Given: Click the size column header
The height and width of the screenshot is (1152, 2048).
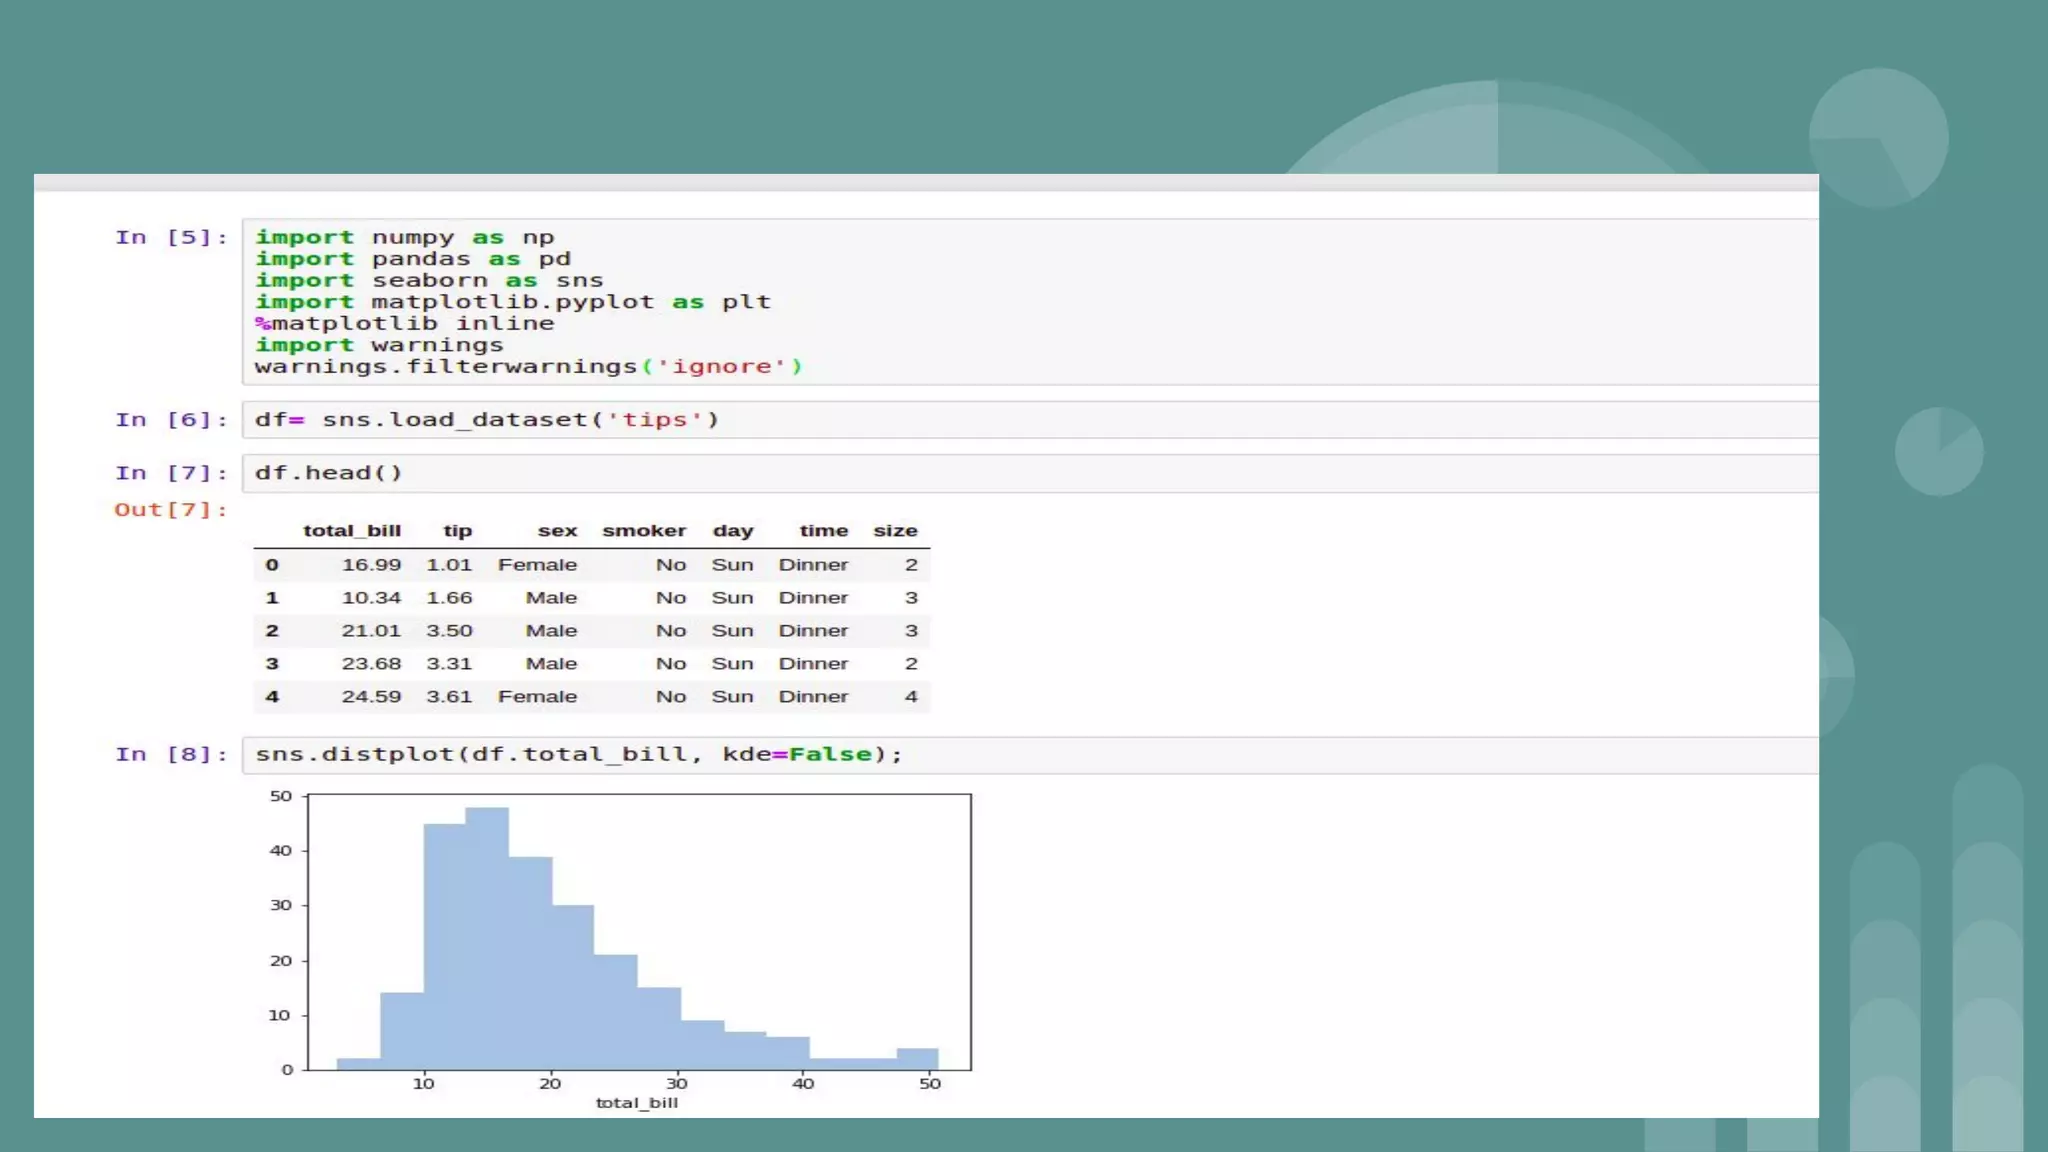Looking at the screenshot, I should 895,531.
